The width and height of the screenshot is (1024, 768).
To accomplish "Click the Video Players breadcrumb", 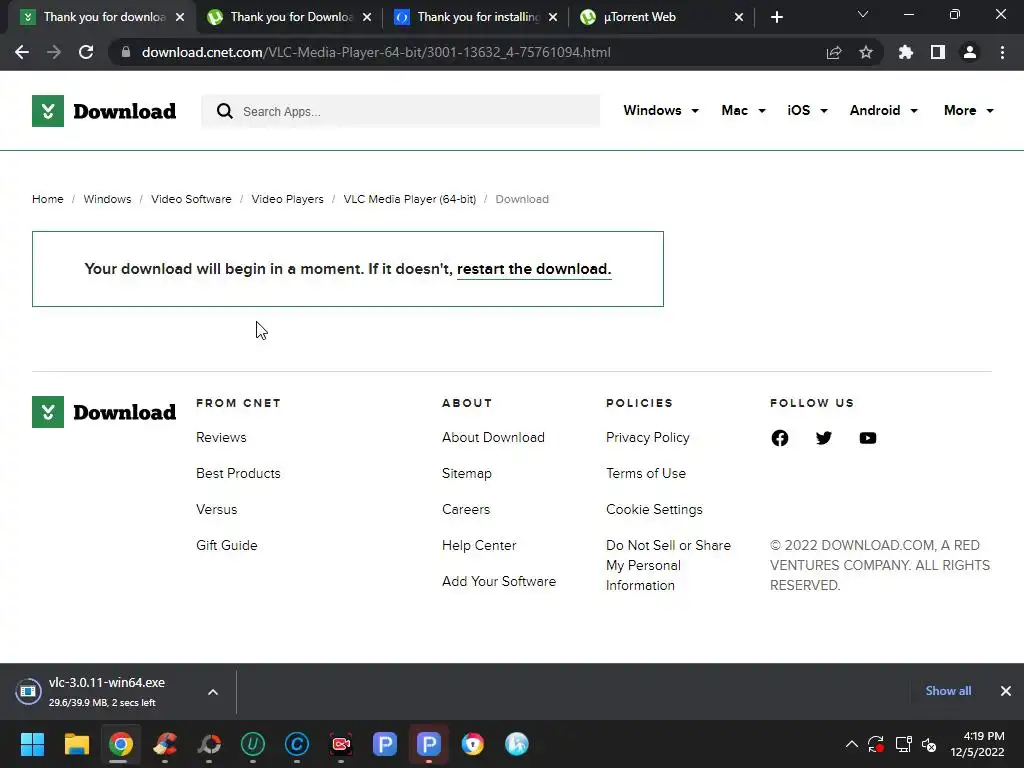I will pos(287,199).
